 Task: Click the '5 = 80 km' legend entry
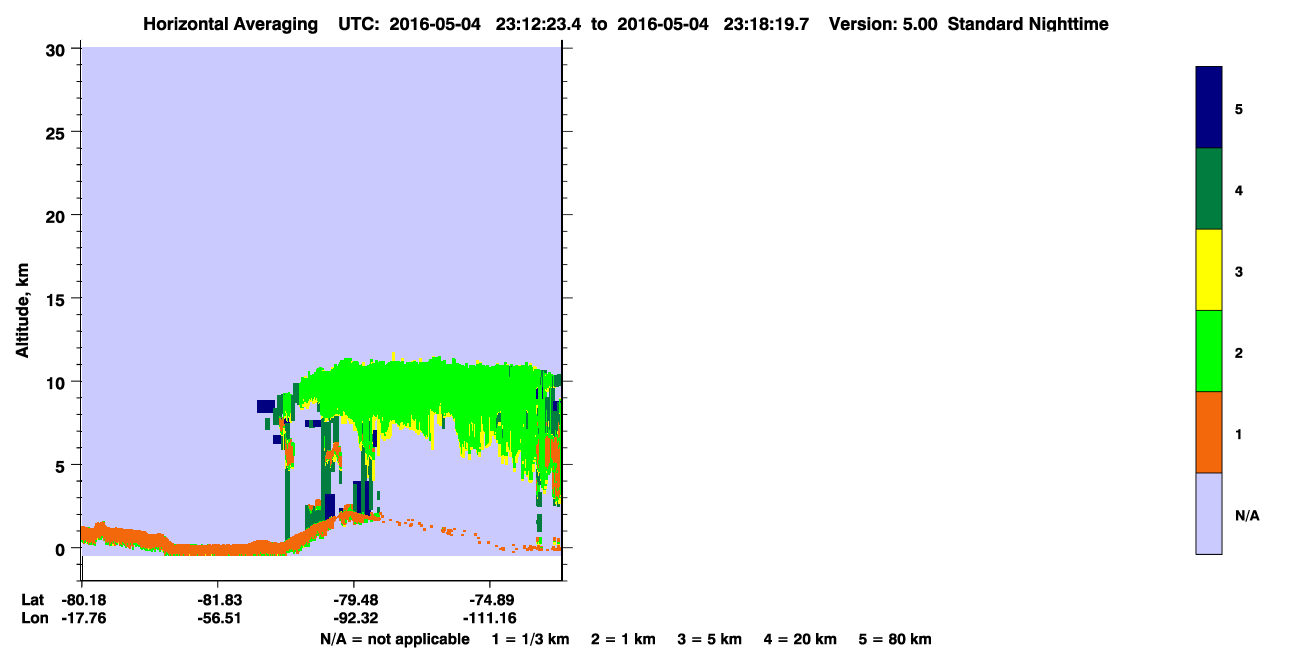(895, 639)
